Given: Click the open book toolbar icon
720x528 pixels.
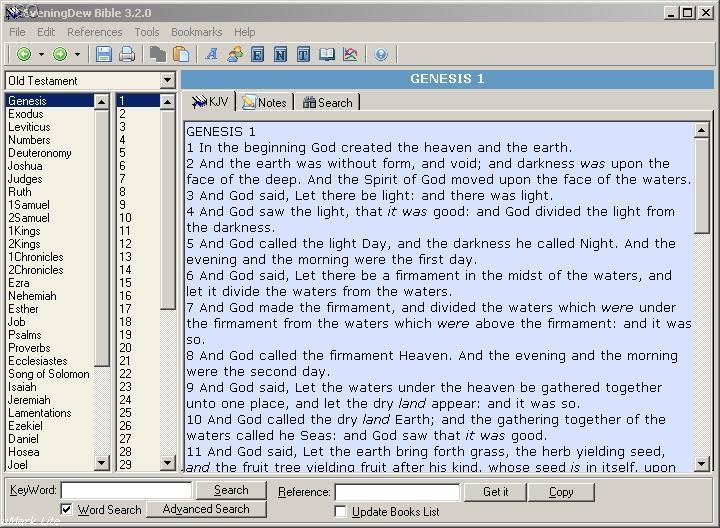Looking at the screenshot, I should tap(327, 54).
